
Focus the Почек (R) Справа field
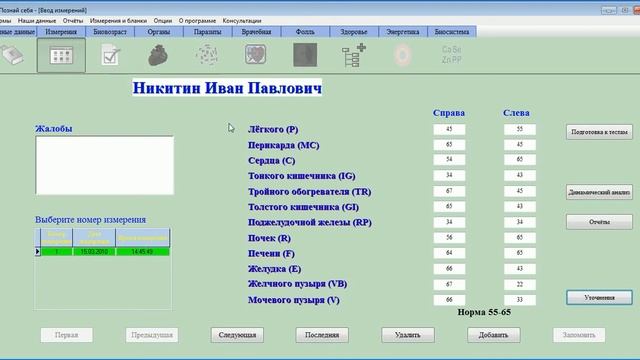[449, 238]
